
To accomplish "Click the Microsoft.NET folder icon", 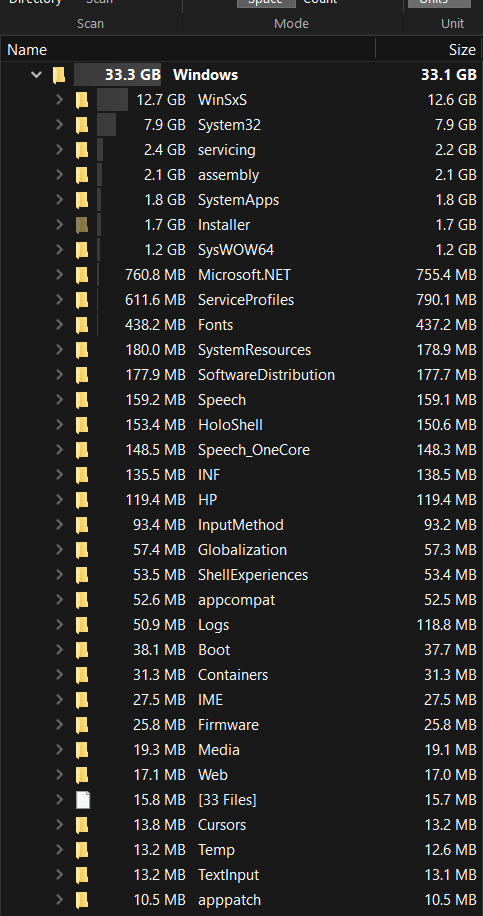I will click(82, 275).
